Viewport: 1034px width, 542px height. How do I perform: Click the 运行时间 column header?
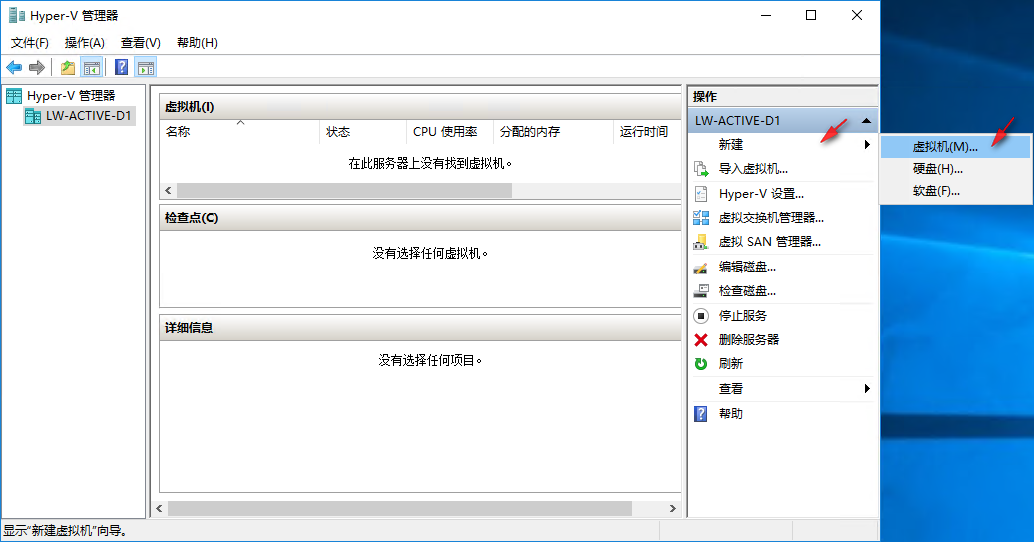point(647,132)
